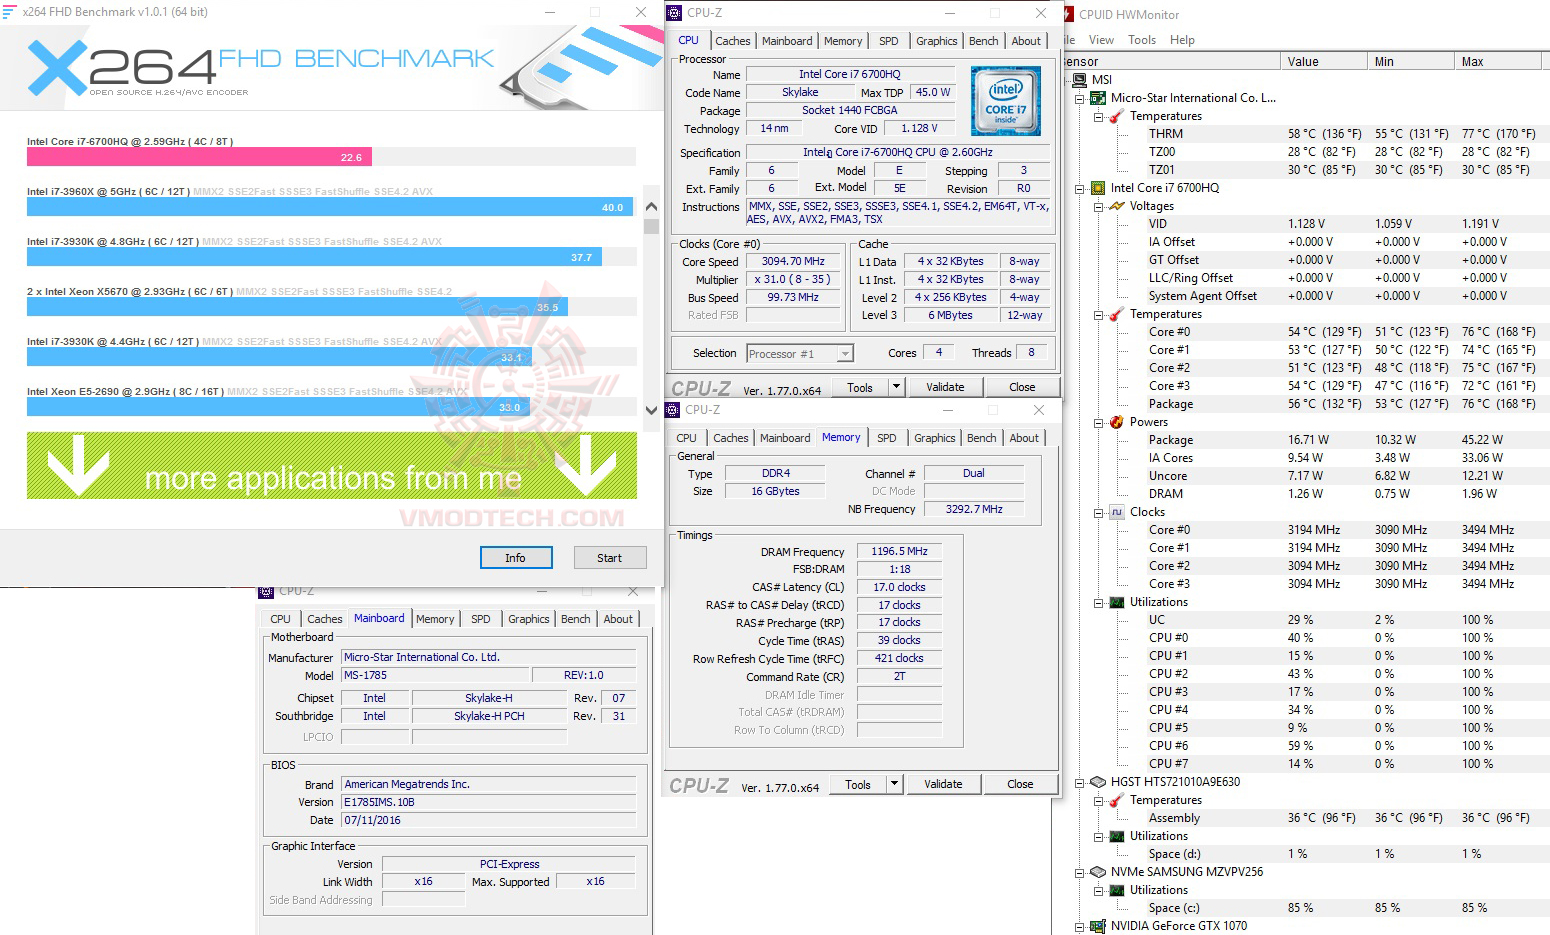Click Validate in CPU-Z
The height and width of the screenshot is (935, 1550).
tap(945, 386)
